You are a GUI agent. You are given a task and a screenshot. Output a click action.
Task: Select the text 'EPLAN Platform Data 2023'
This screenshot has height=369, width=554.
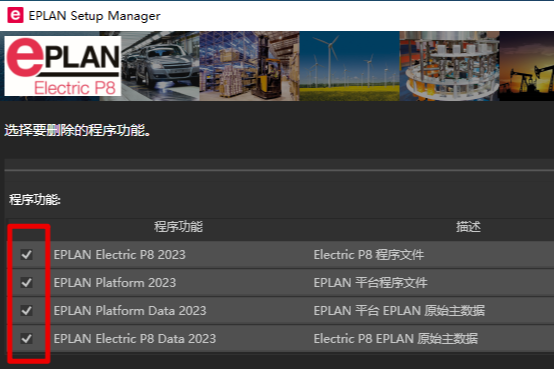point(130,310)
